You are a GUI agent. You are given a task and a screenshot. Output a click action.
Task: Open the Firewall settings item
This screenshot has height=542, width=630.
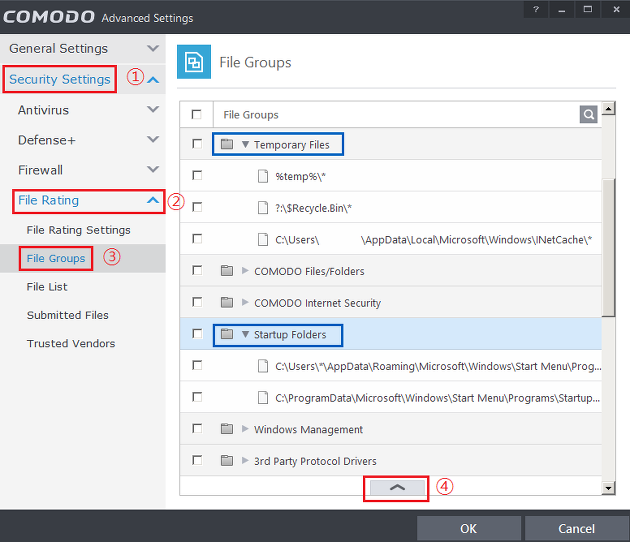[40, 170]
